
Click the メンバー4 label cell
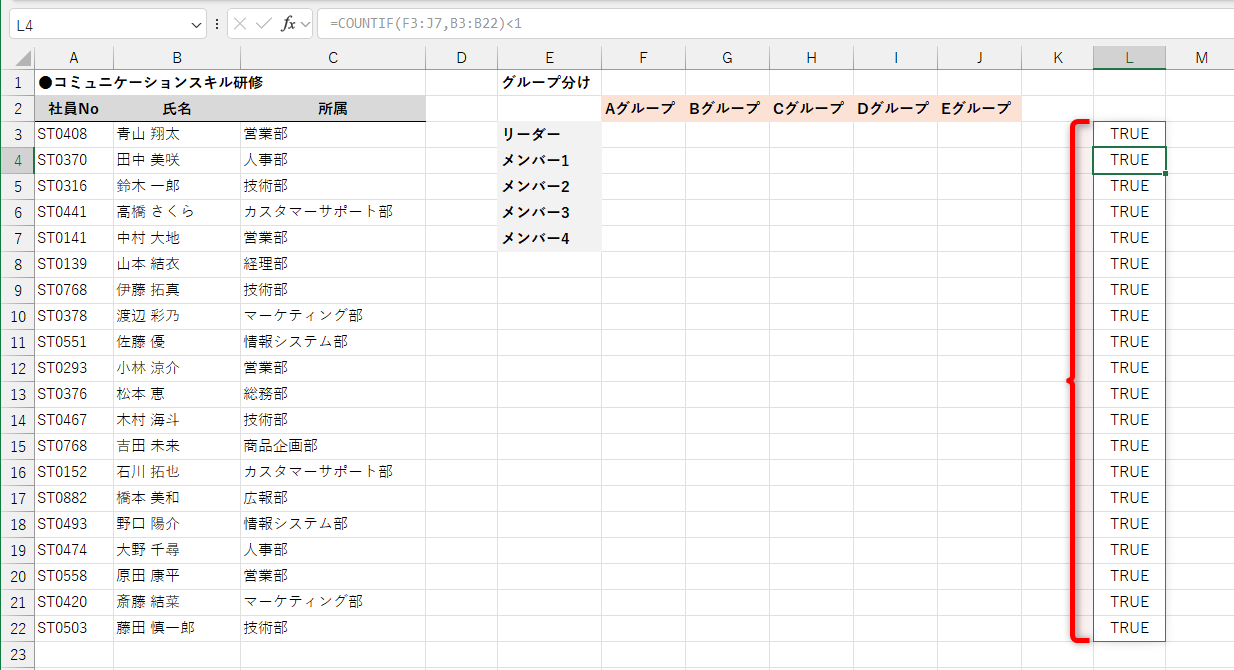point(549,238)
